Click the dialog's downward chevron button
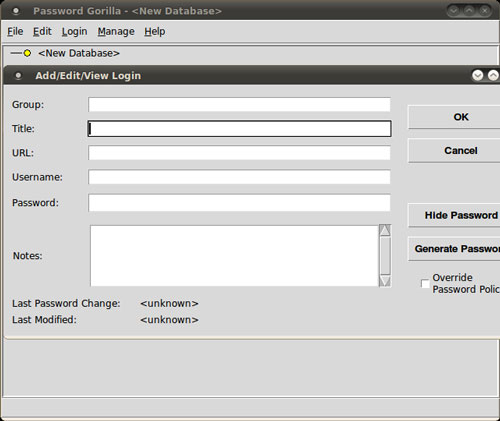The image size is (500, 421). coord(478,75)
